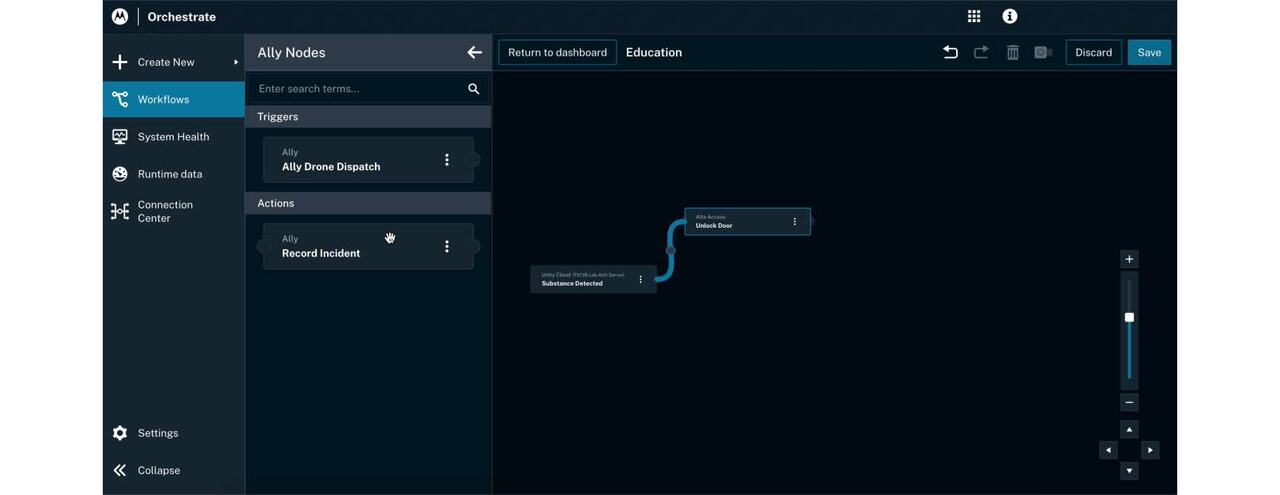Click the Connection Center icon
Screen dimensions: 1280x495
pos(120,211)
